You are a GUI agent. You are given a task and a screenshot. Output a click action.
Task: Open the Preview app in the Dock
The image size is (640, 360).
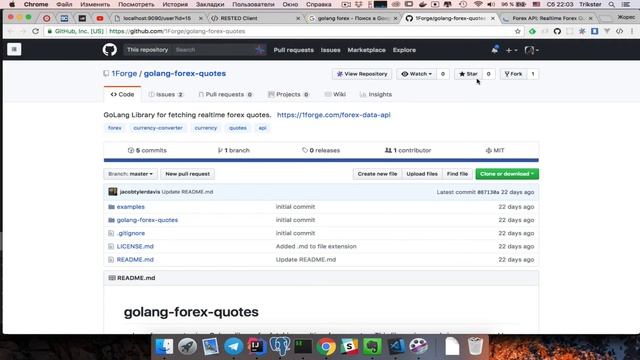[211, 347]
